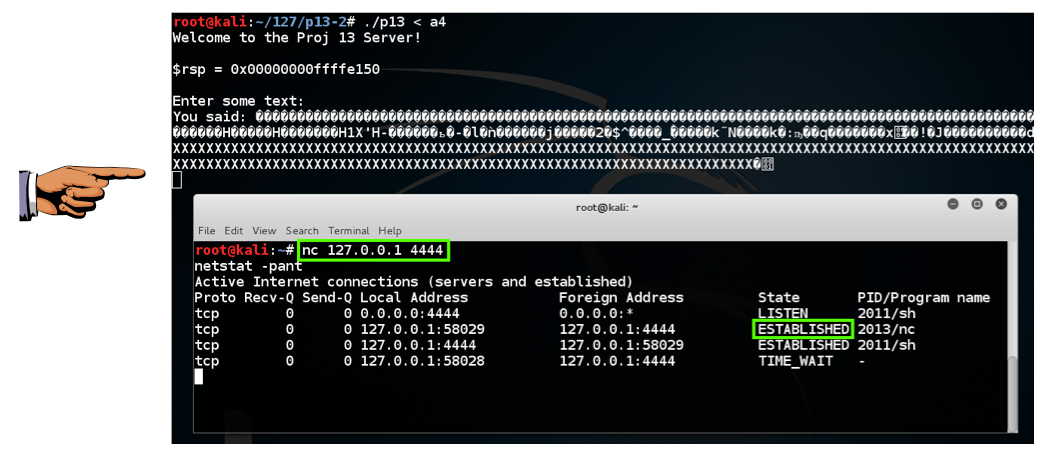Maximize the root@kali terminal window
1046x456 pixels.
(x=977, y=204)
